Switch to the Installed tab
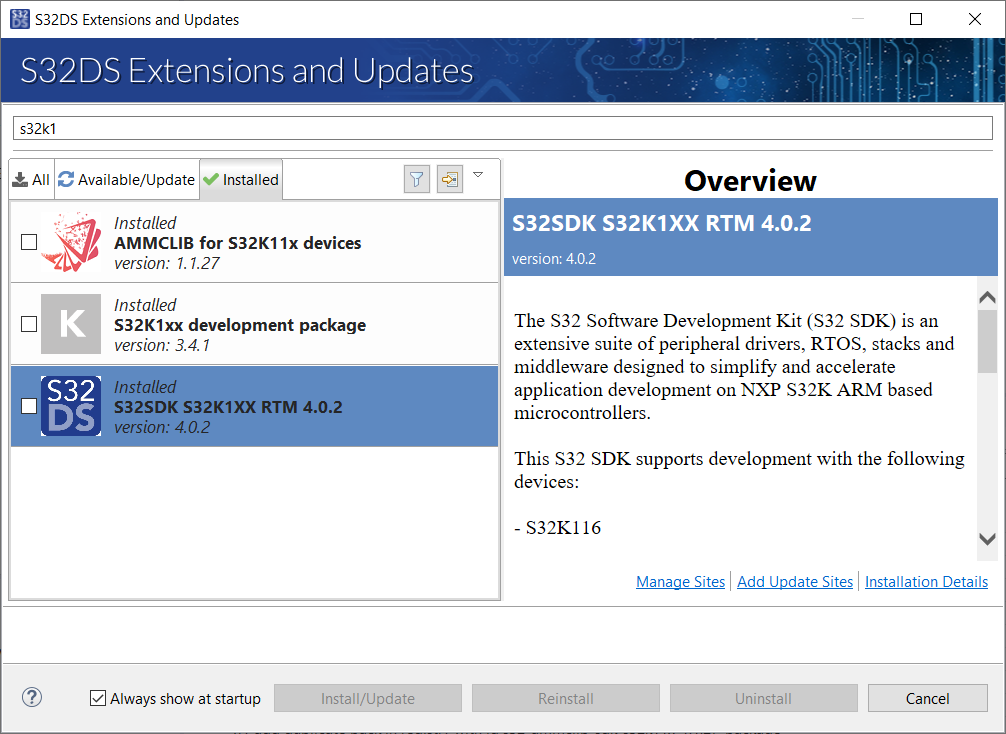Viewport: 1006px width, 734px height. coord(240,179)
